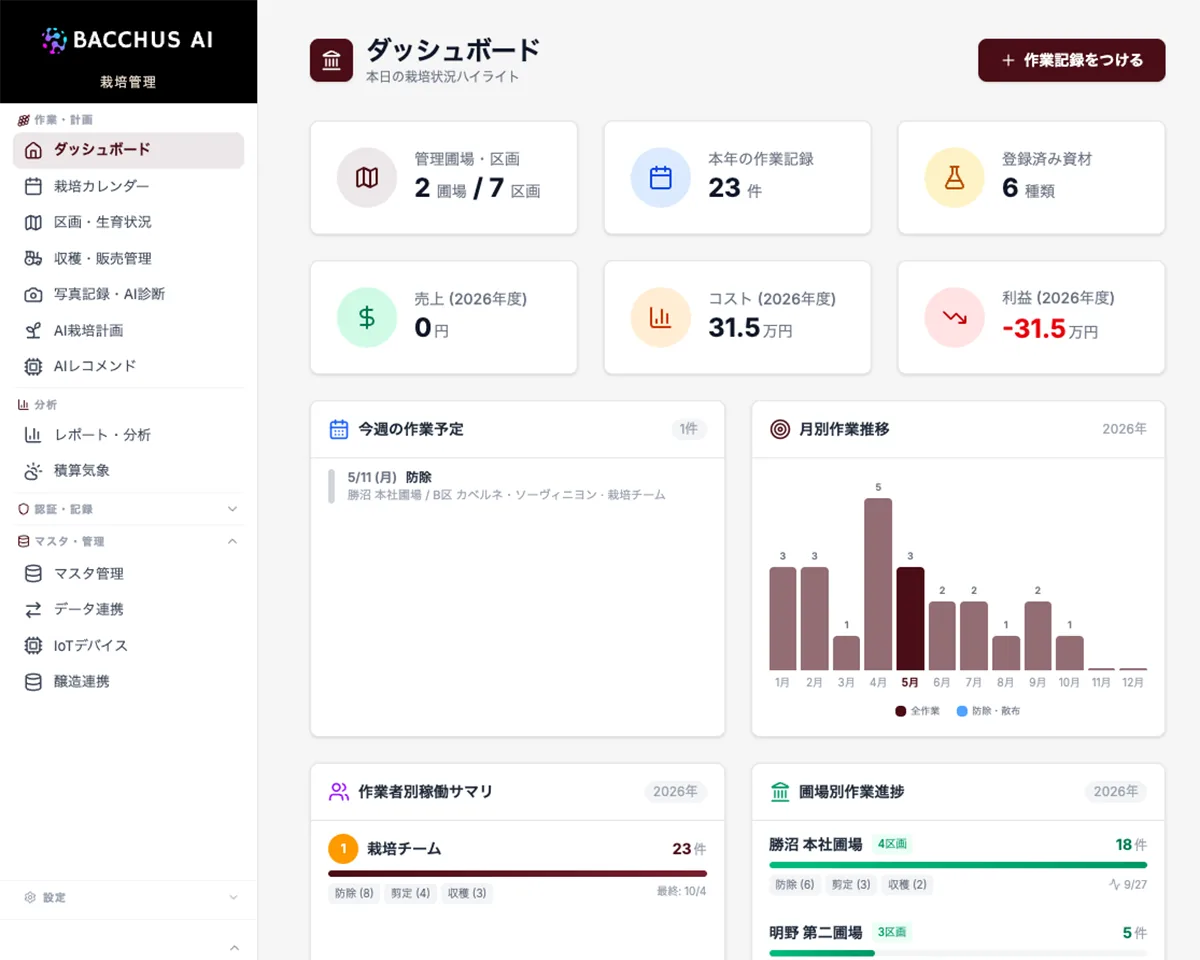
Task: Open データ連携 page
Action: click(128, 609)
